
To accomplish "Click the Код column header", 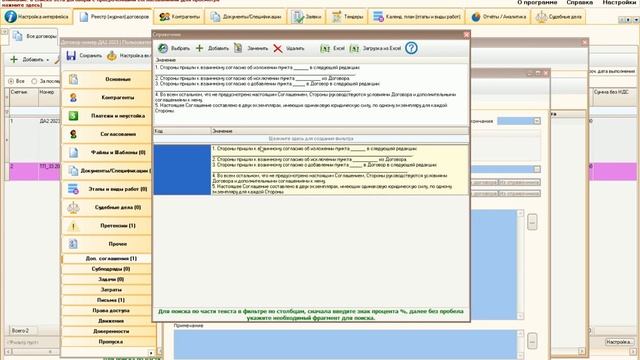I will pos(182,131).
